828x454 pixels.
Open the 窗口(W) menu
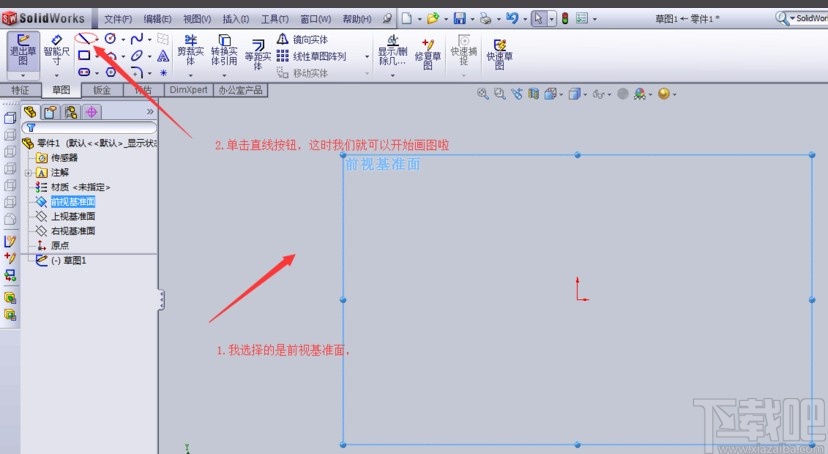[x=316, y=19]
